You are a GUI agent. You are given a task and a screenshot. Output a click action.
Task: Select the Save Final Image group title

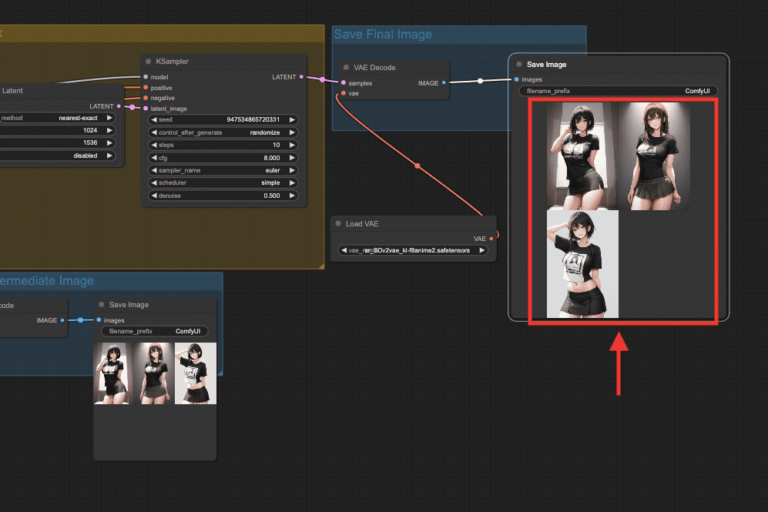pos(383,35)
